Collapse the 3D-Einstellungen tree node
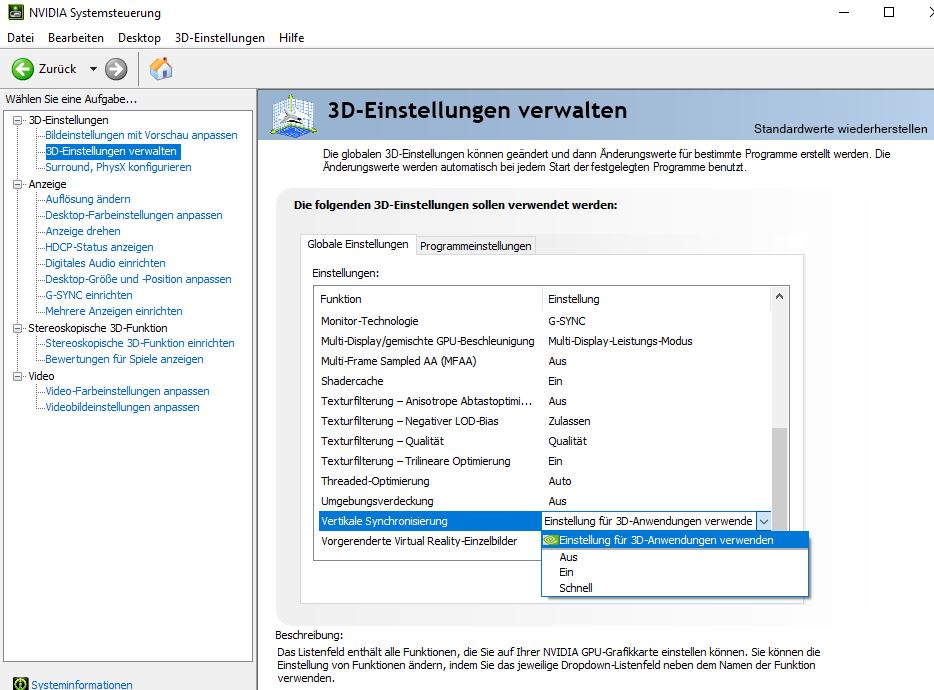934x690 pixels. pos(18,120)
